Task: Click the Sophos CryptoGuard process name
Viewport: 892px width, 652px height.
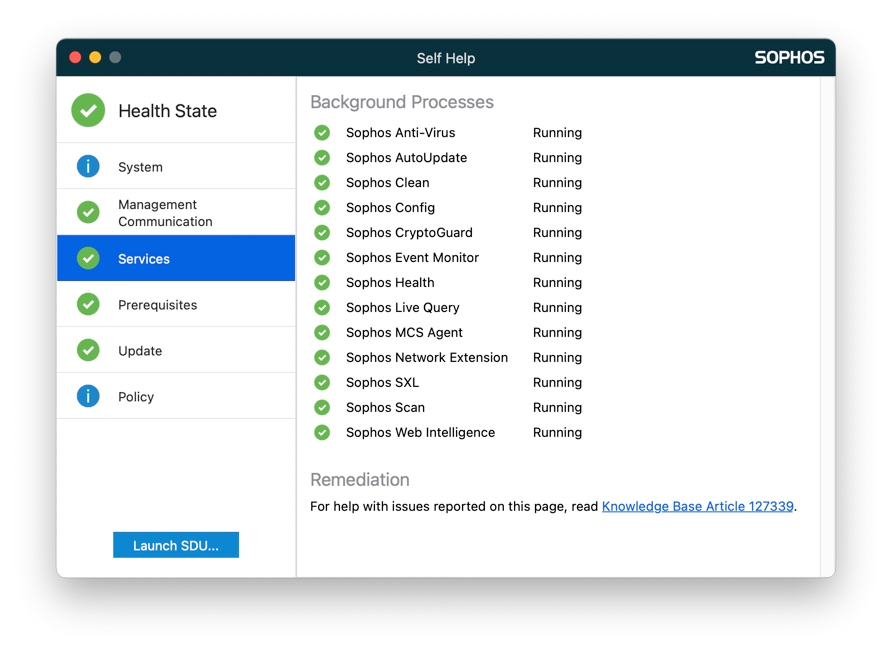Action: coord(409,233)
